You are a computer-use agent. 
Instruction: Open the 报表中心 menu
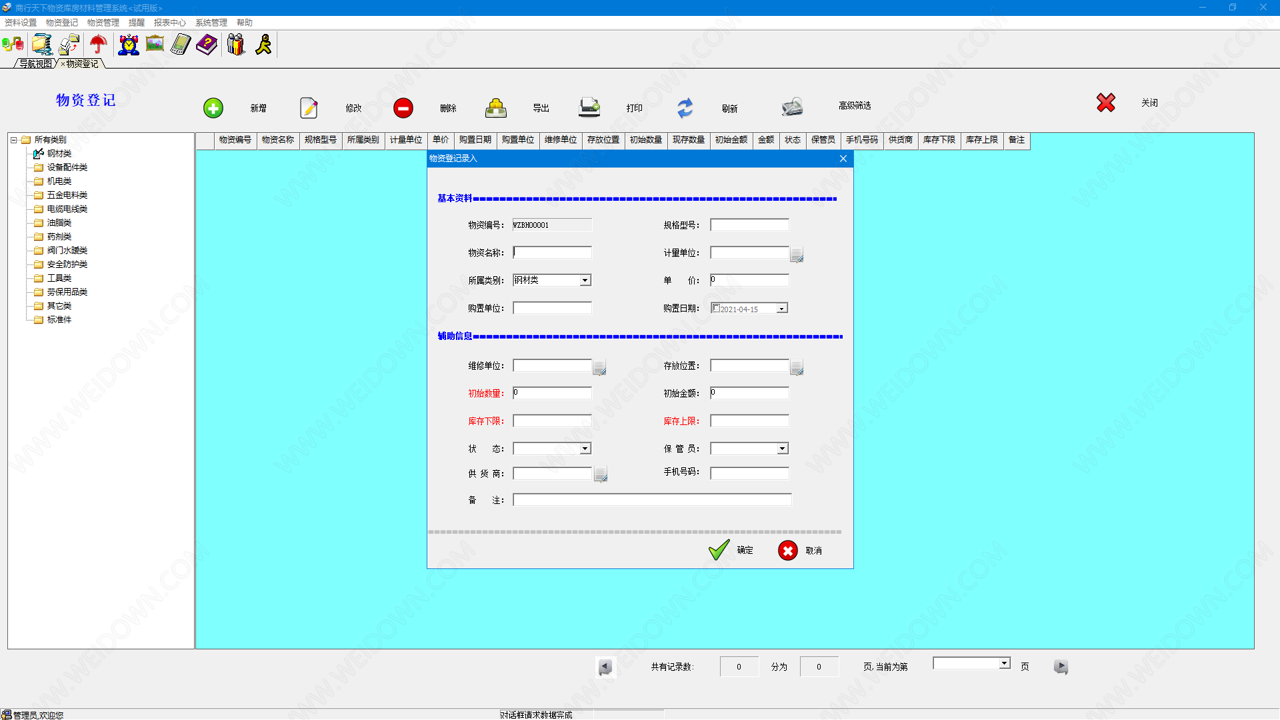[x=170, y=22]
